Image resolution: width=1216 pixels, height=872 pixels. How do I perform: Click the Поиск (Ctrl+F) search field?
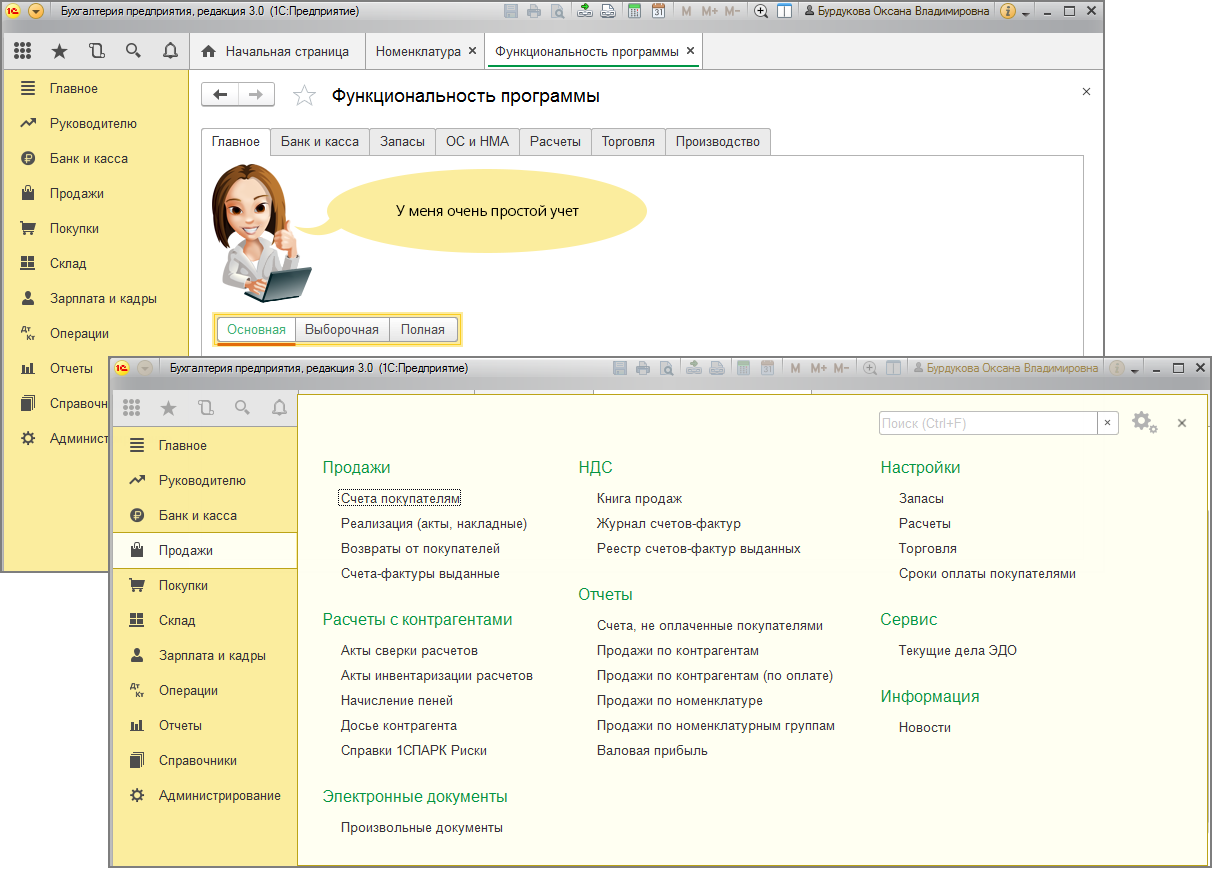coord(988,424)
